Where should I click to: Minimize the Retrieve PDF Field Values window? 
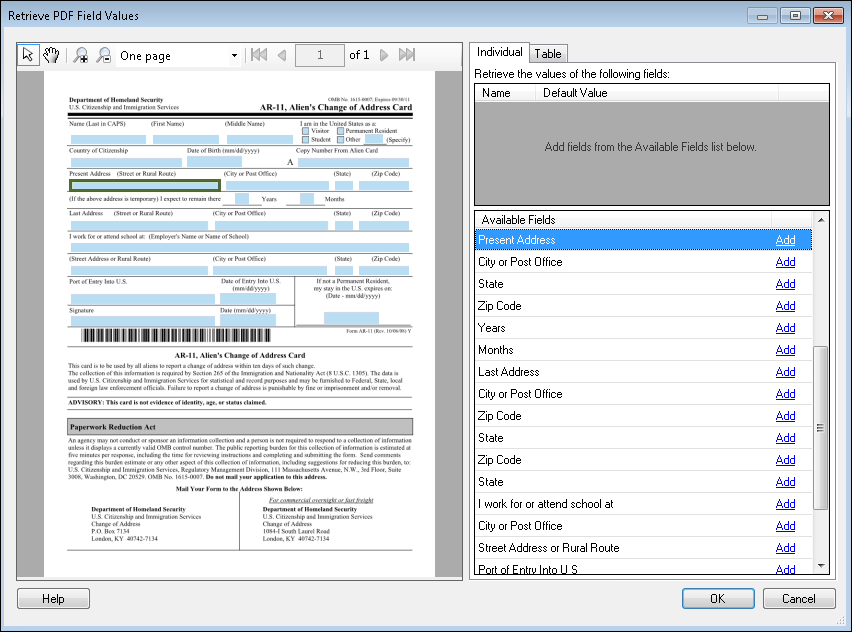tap(762, 16)
